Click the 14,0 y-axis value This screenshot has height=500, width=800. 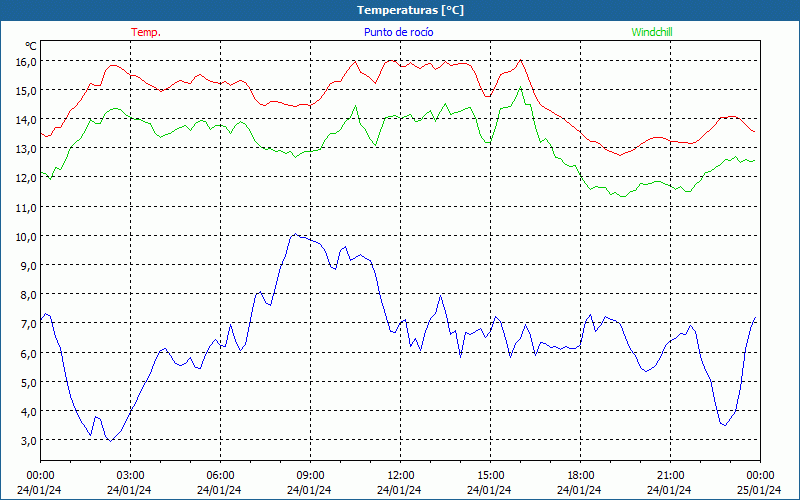(27, 119)
